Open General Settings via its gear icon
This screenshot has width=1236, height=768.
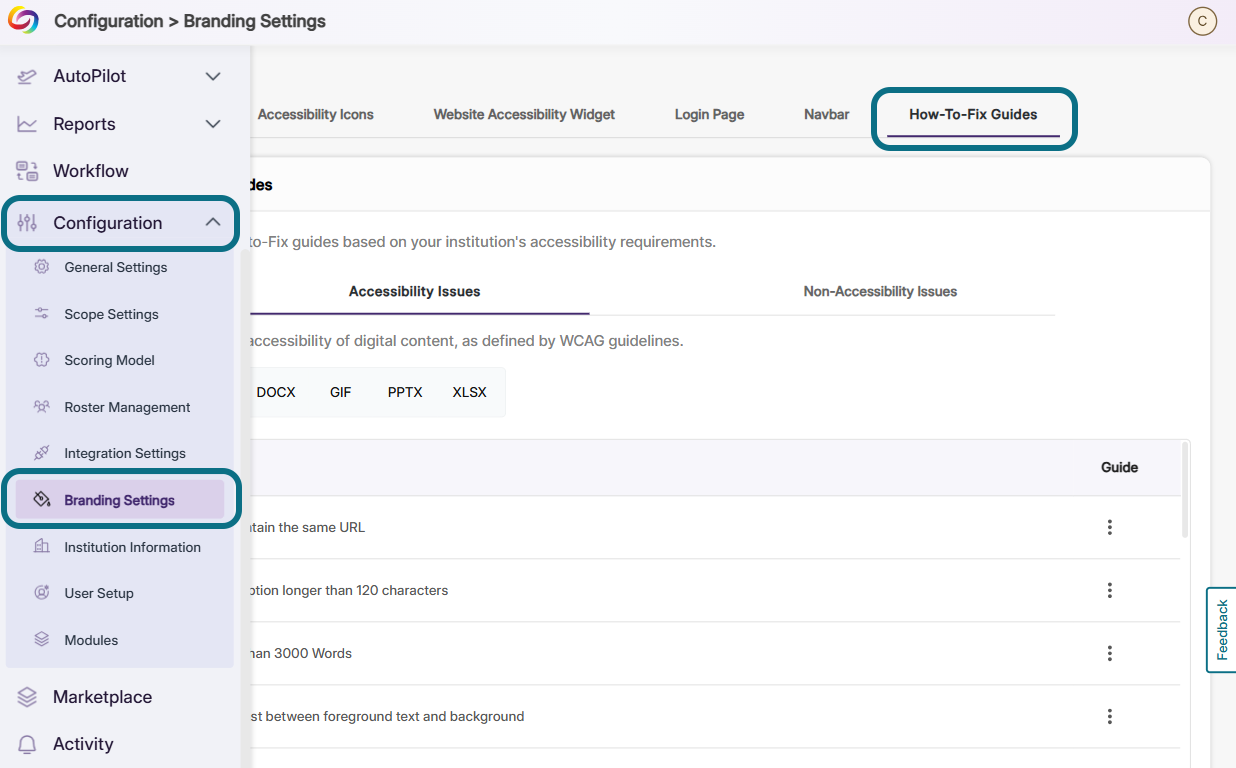point(40,267)
